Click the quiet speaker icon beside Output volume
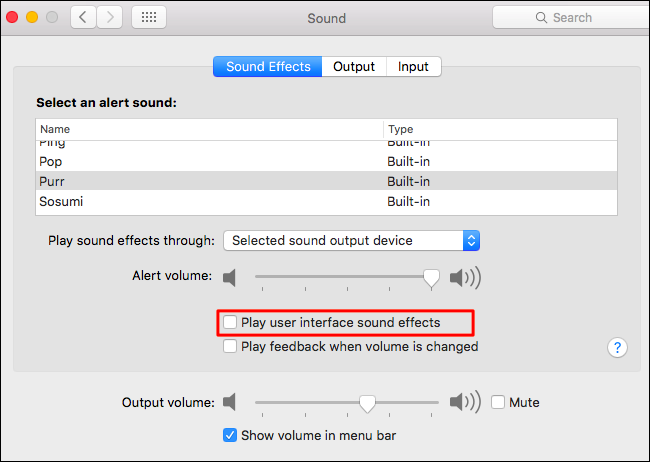Image resolution: width=650 pixels, height=462 pixels. (231, 402)
